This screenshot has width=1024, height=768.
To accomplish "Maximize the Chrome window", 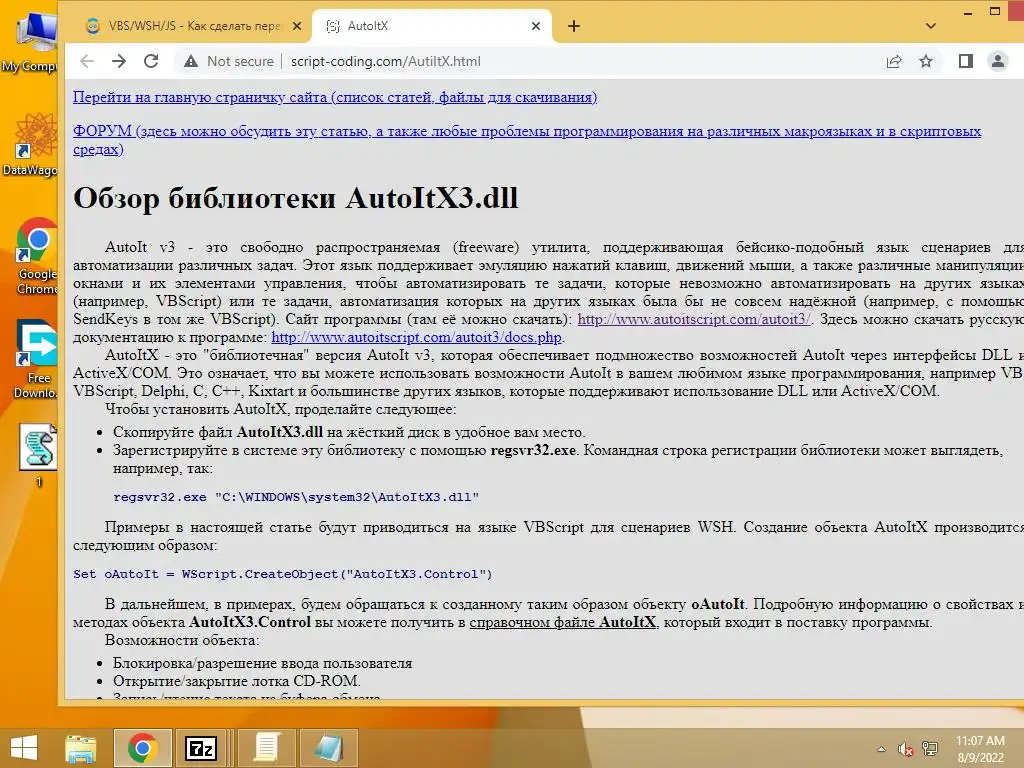I will pyautogui.click(x=995, y=11).
